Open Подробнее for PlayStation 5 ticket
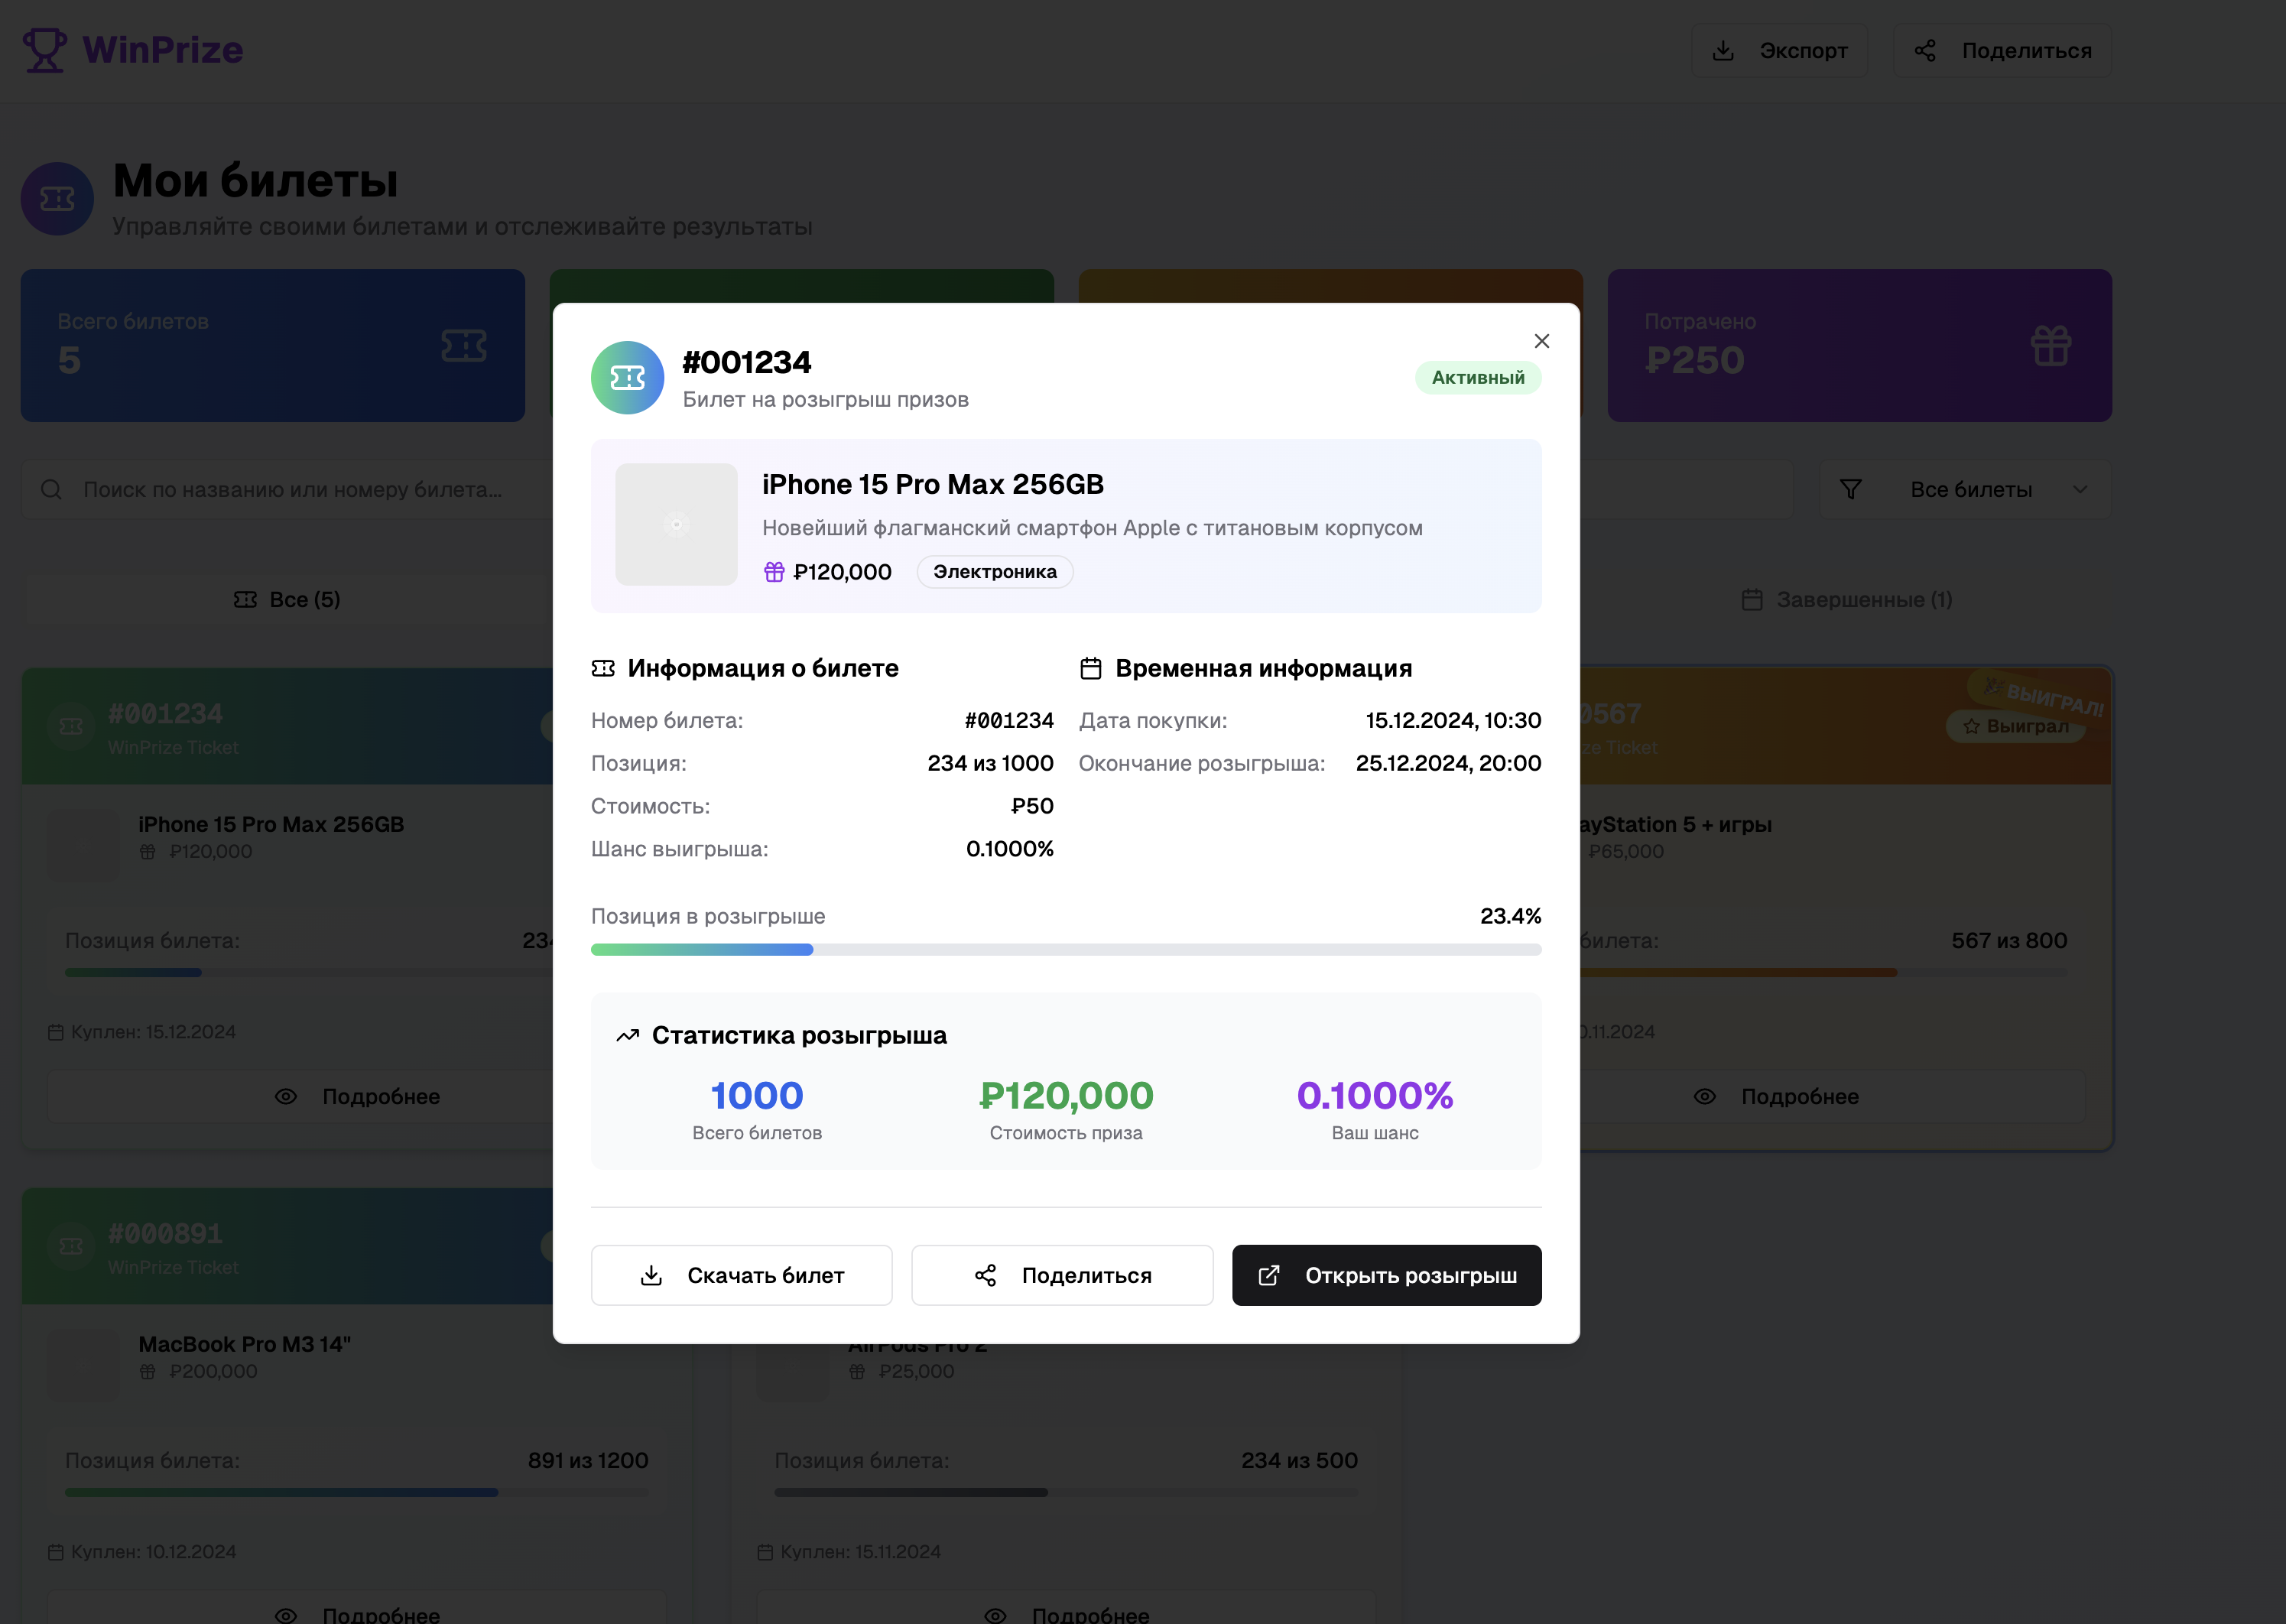2286x1624 pixels. [x=1776, y=1096]
